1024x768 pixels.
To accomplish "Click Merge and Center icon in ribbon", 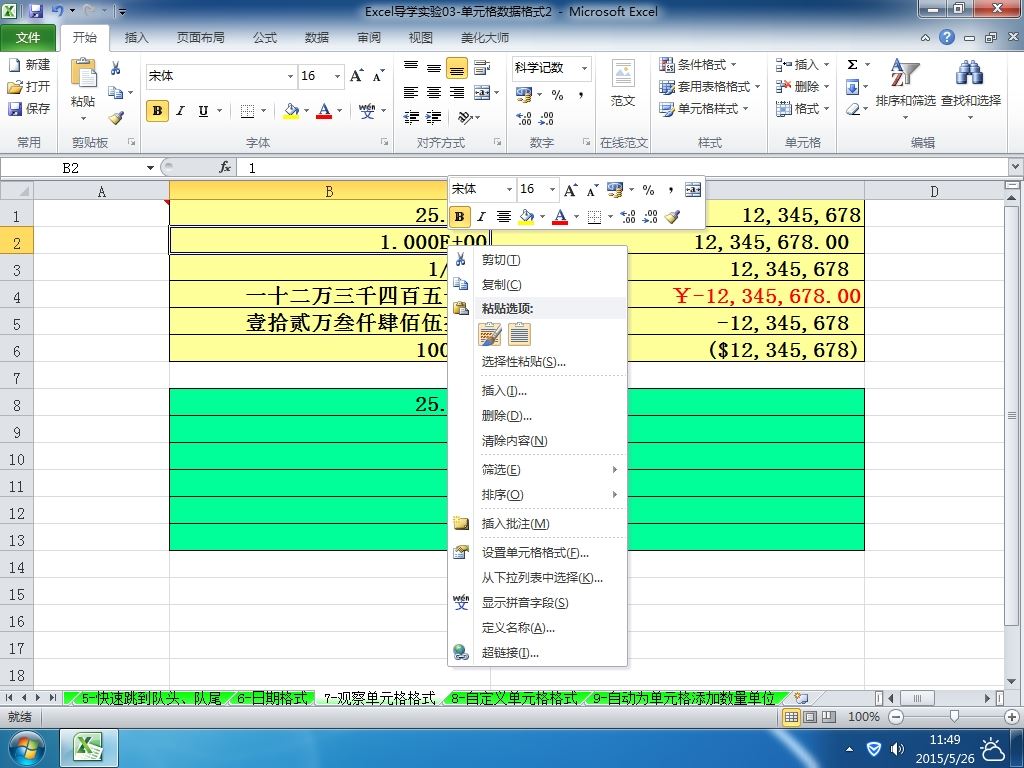I will click(482, 92).
